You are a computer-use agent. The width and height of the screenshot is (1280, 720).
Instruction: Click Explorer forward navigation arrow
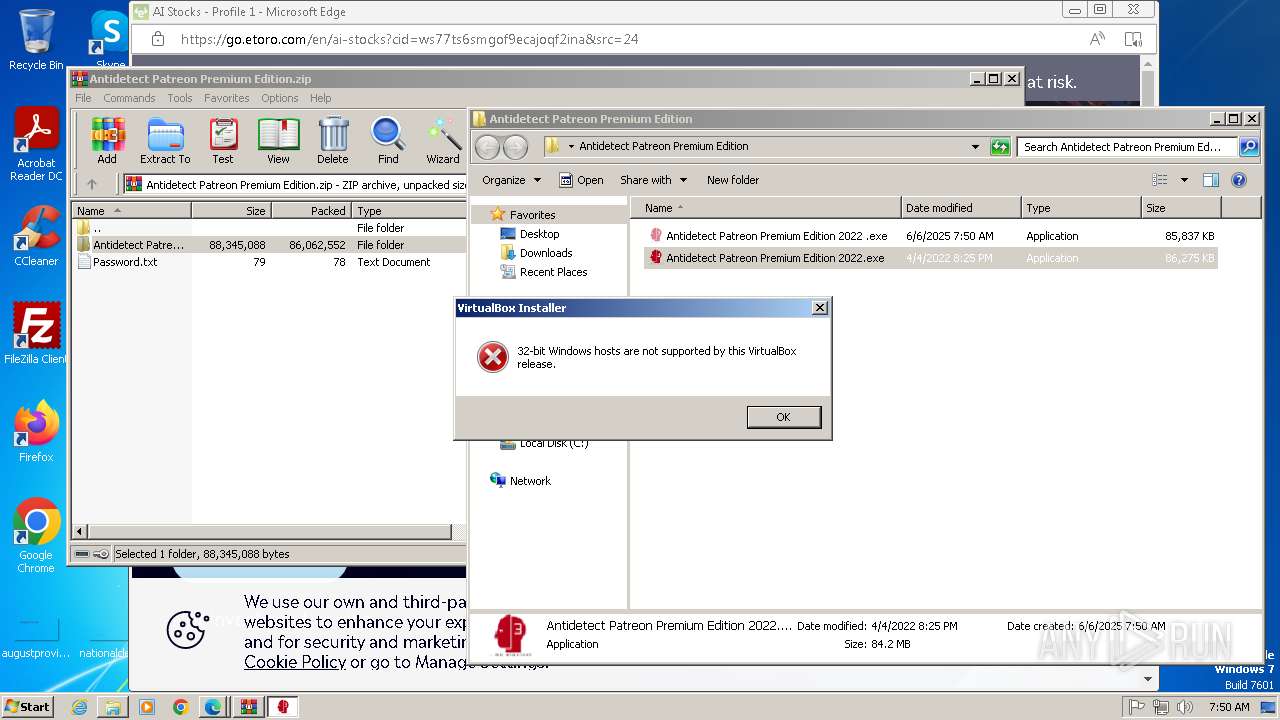coord(515,147)
